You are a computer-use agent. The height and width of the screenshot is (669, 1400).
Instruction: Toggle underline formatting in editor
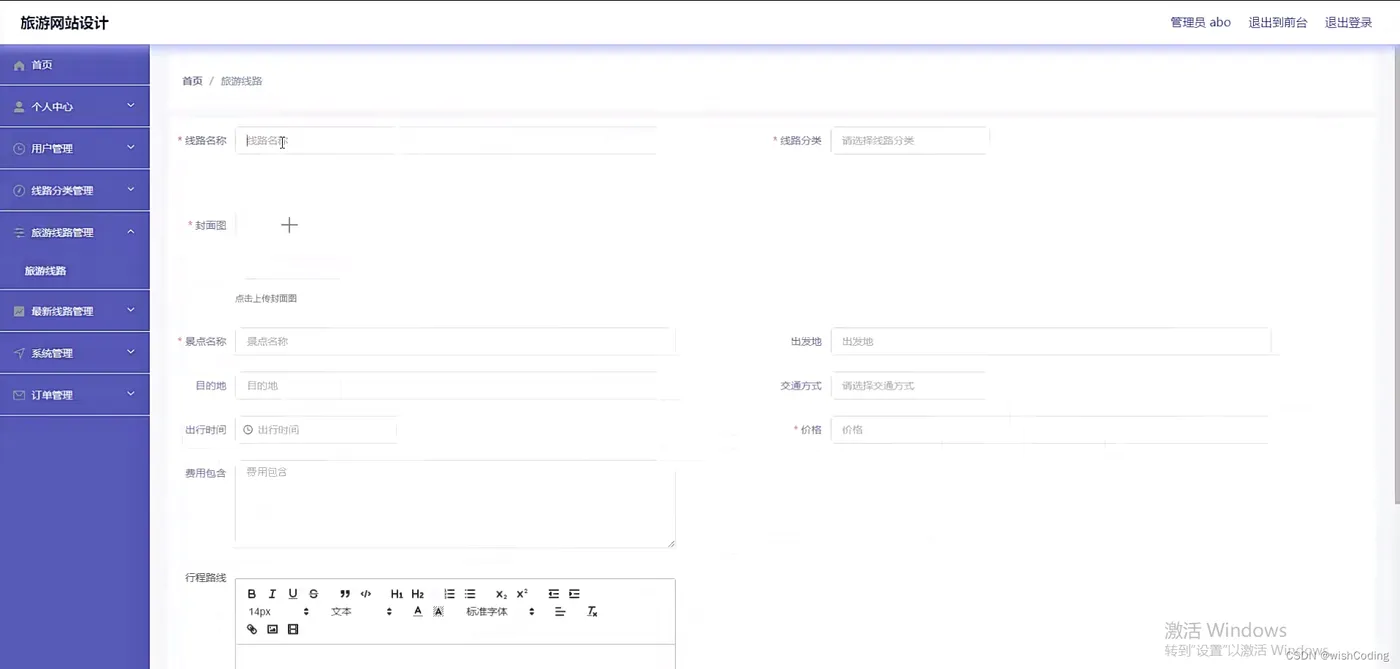coord(293,594)
